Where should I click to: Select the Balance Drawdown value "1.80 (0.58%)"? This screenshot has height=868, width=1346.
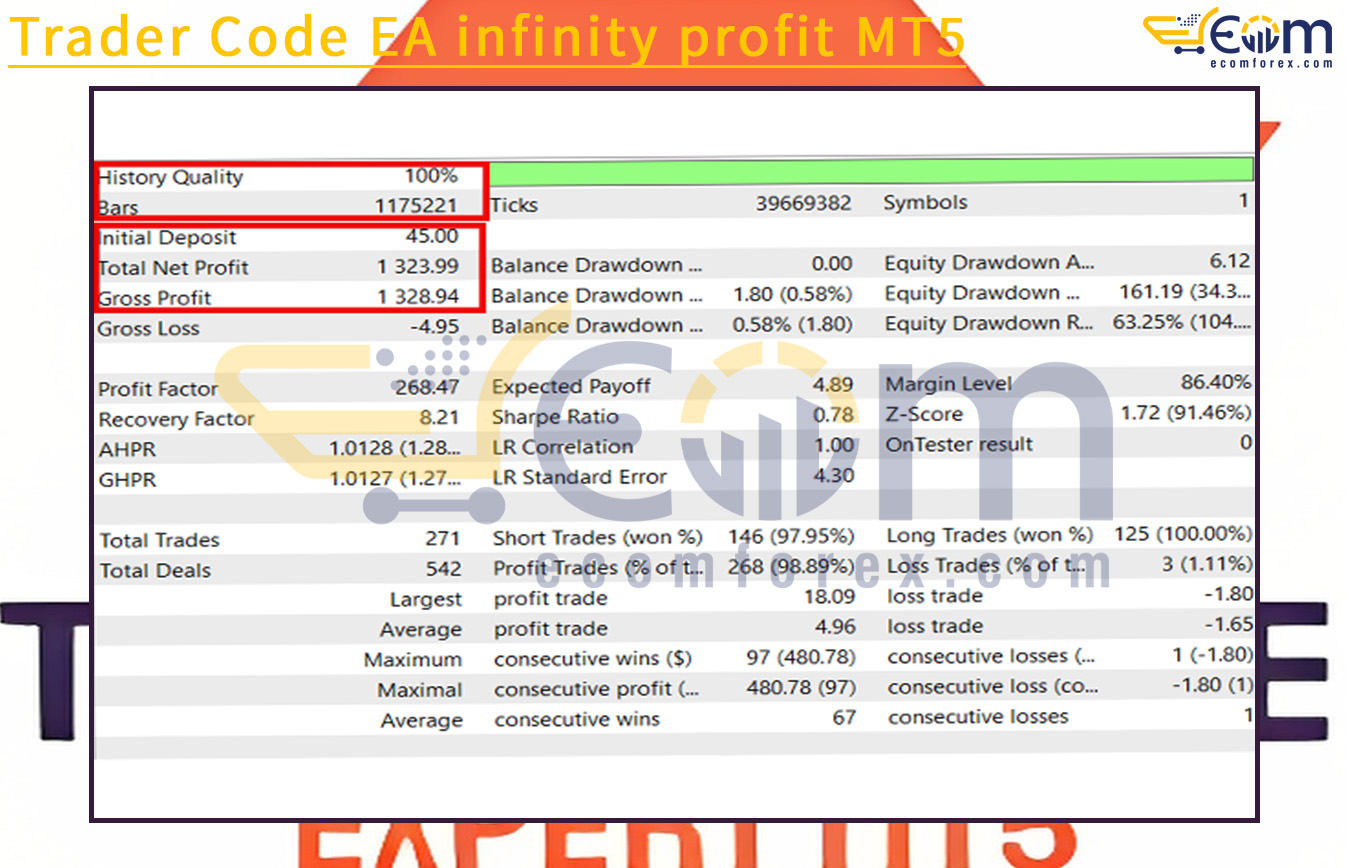[792, 294]
